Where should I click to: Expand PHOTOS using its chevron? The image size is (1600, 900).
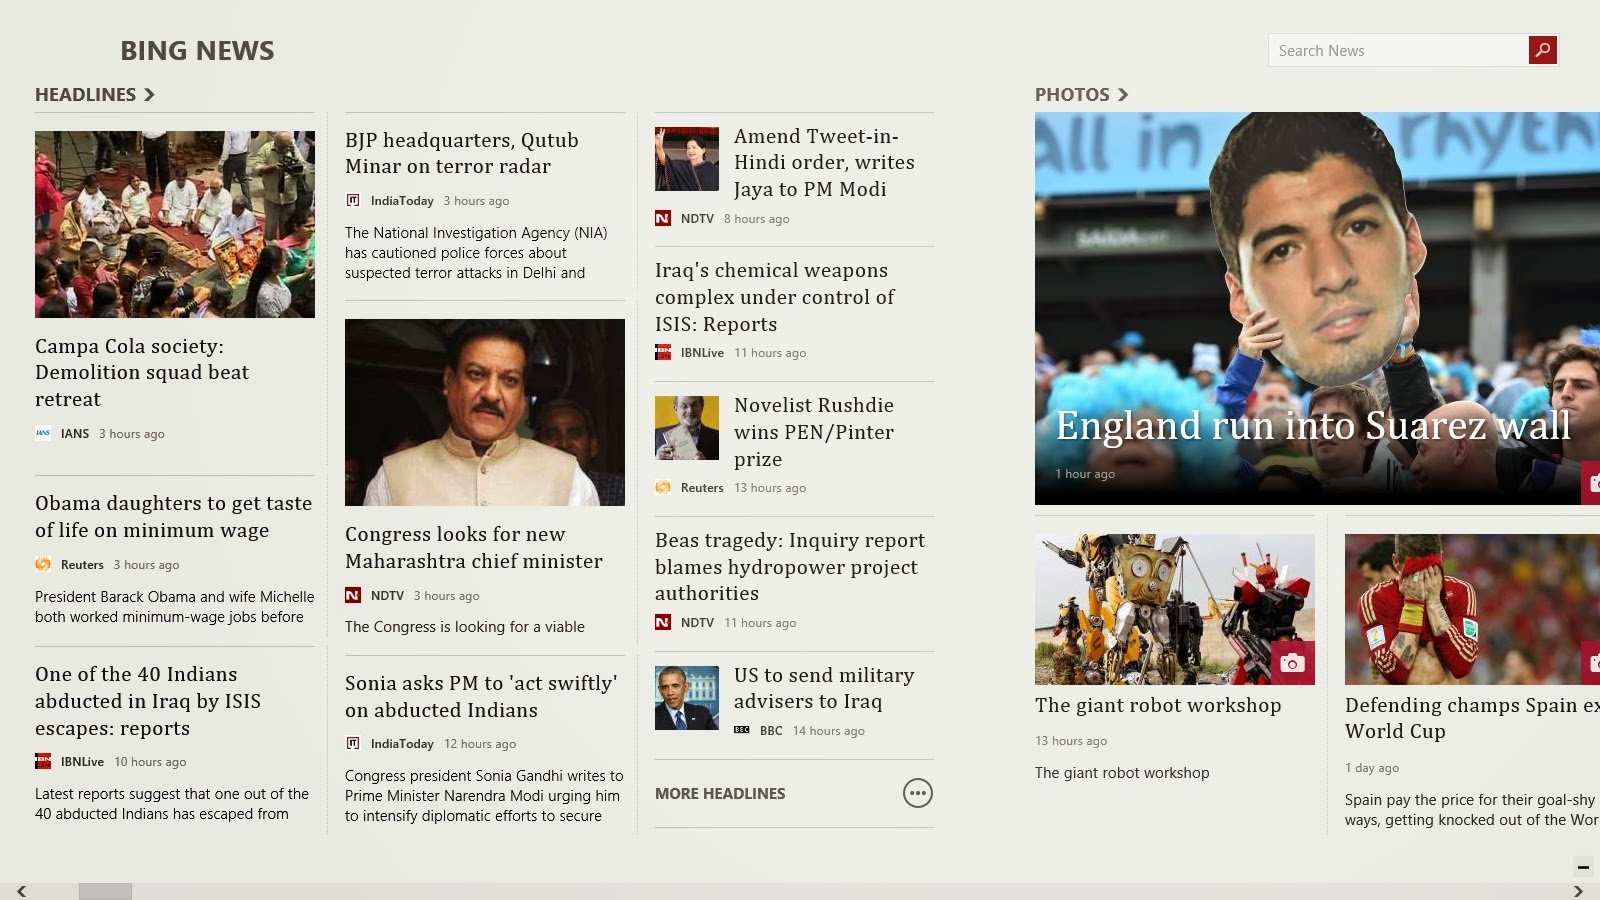tap(1125, 94)
